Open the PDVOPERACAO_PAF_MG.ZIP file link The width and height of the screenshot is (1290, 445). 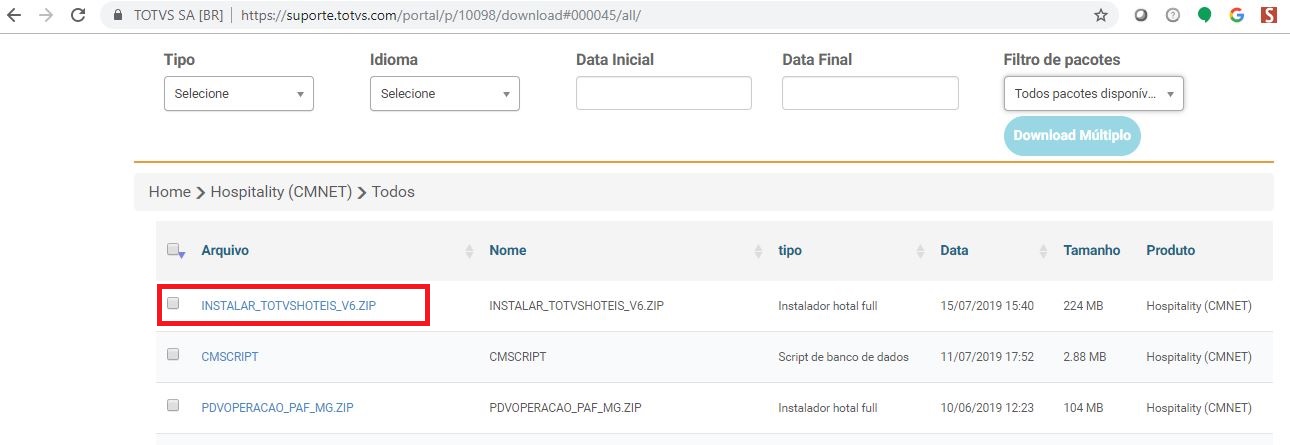pyautogui.click(x=277, y=407)
